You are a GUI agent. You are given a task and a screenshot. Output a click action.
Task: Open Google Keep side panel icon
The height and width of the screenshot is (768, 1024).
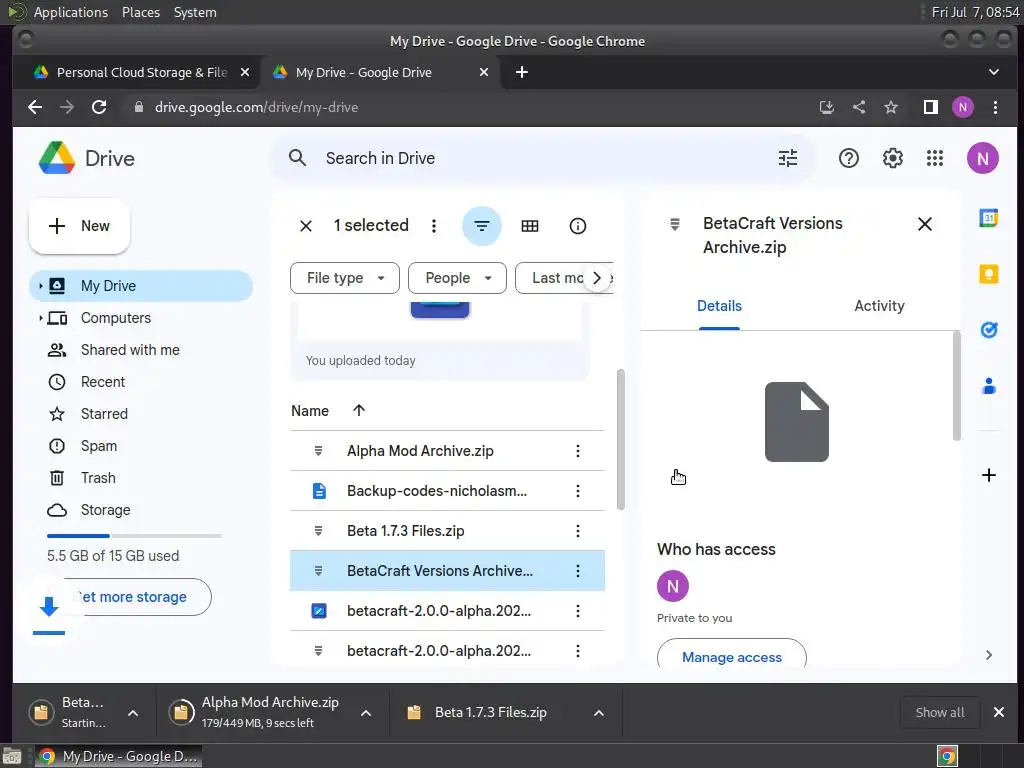point(988,274)
